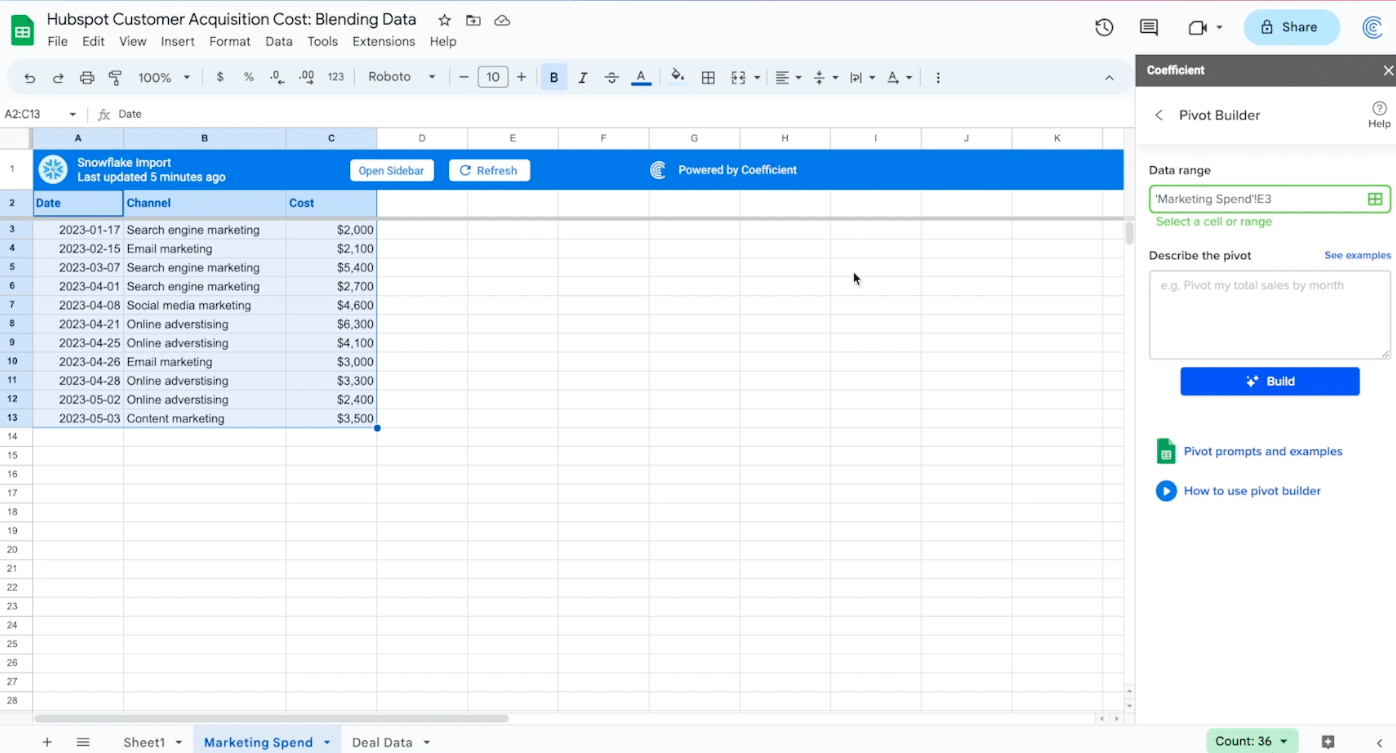The width and height of the screenshot is (1396, 753).
Task: Open version history clock icon
Action: 1104,27
